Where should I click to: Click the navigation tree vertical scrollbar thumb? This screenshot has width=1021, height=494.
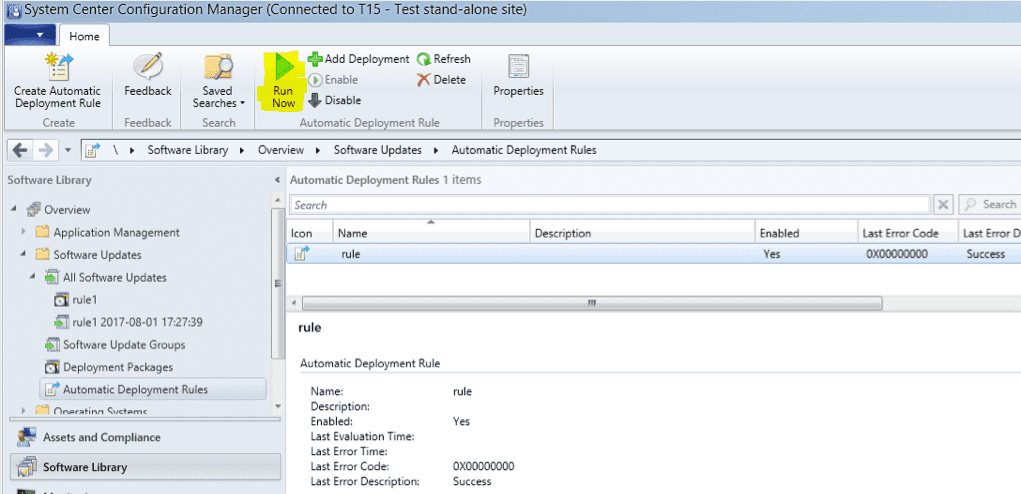pos(278,284)
